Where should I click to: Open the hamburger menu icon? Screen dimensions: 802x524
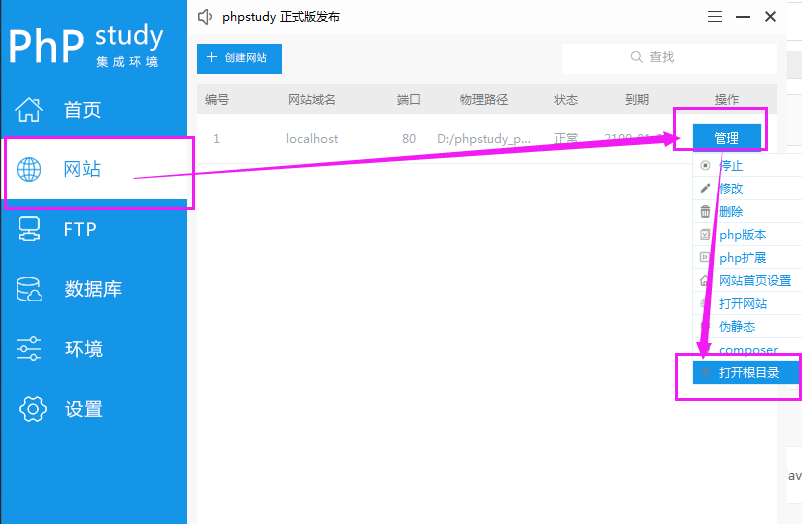tap(715, 17)
